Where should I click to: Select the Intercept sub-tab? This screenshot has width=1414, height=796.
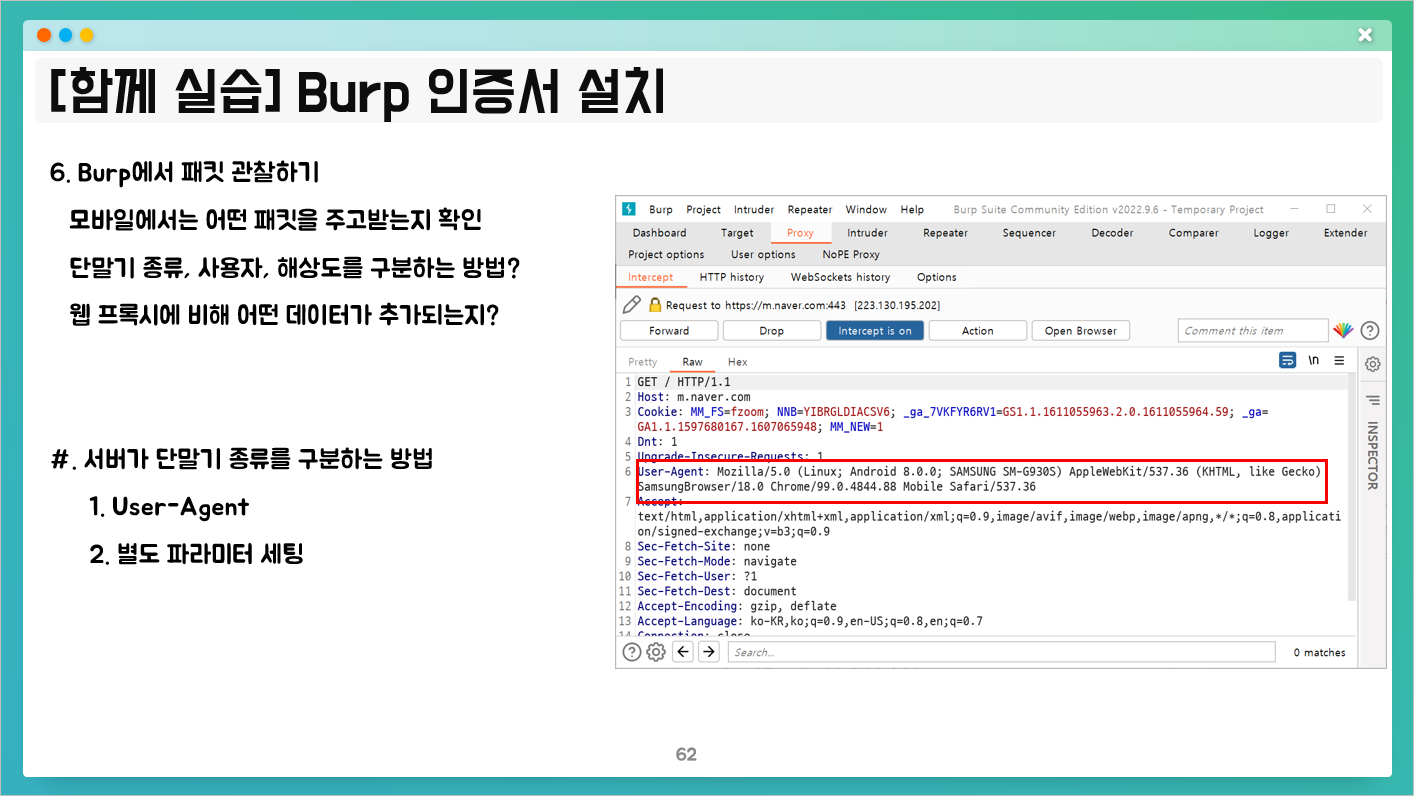651,277
